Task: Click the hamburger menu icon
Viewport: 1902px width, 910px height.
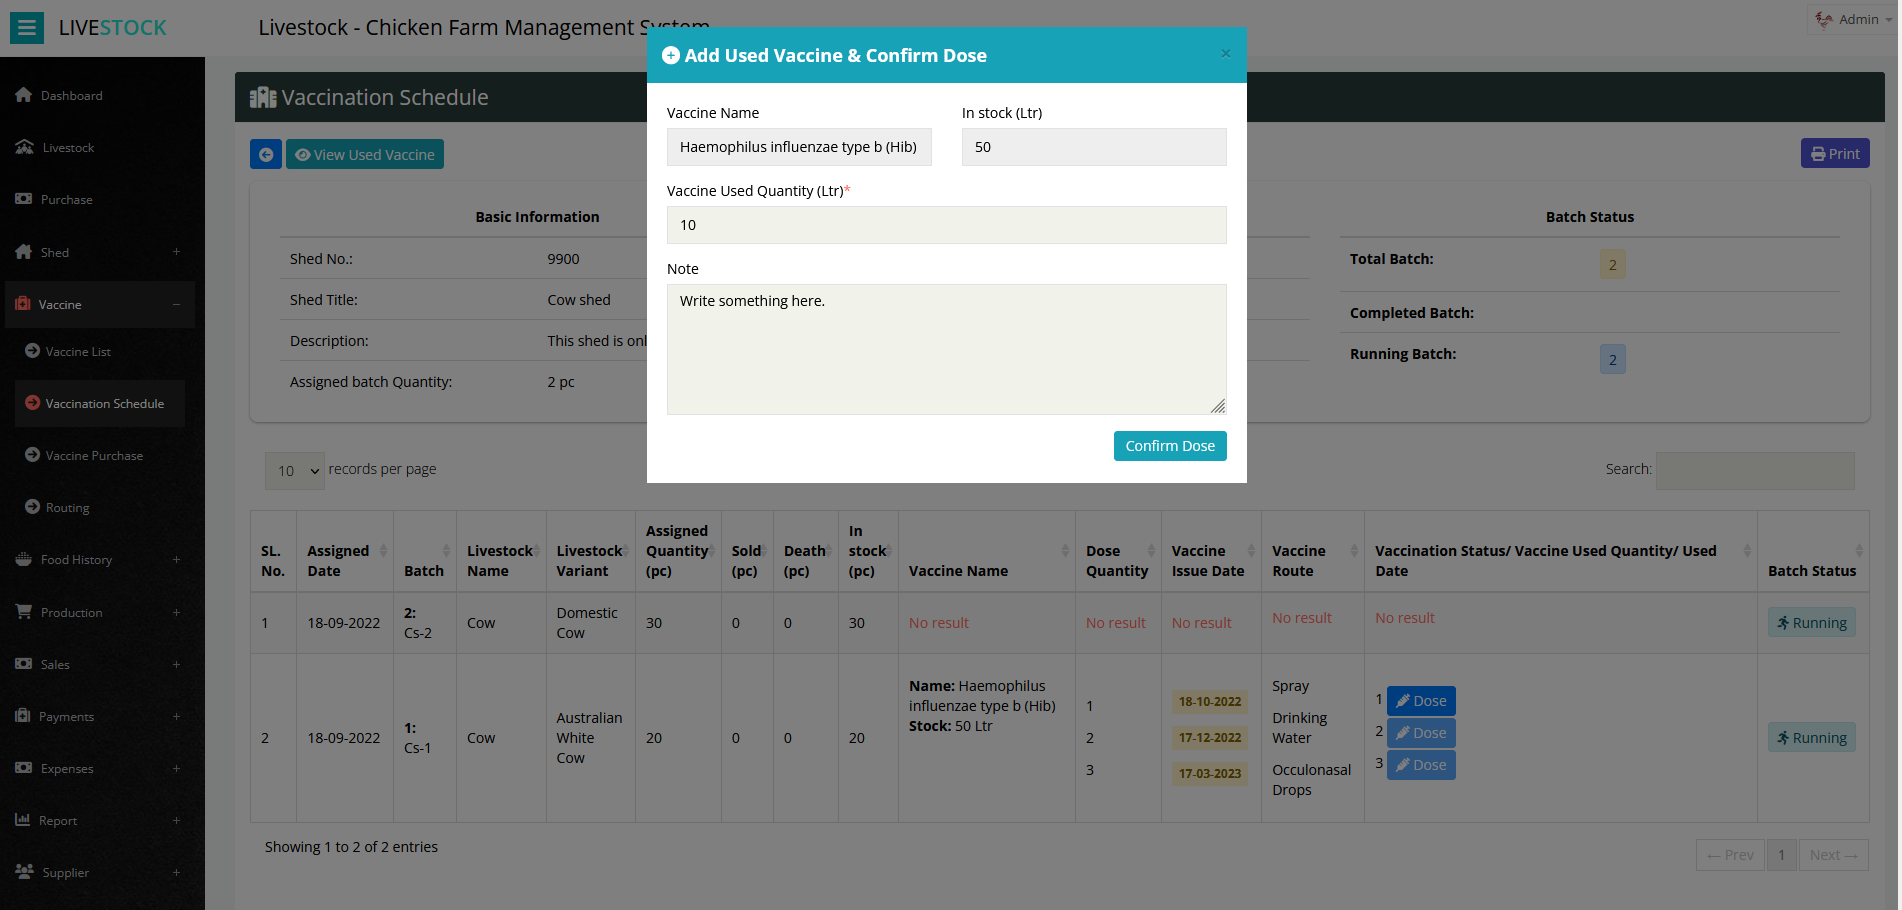Action: pyautogui.click(x=27, y=28)
